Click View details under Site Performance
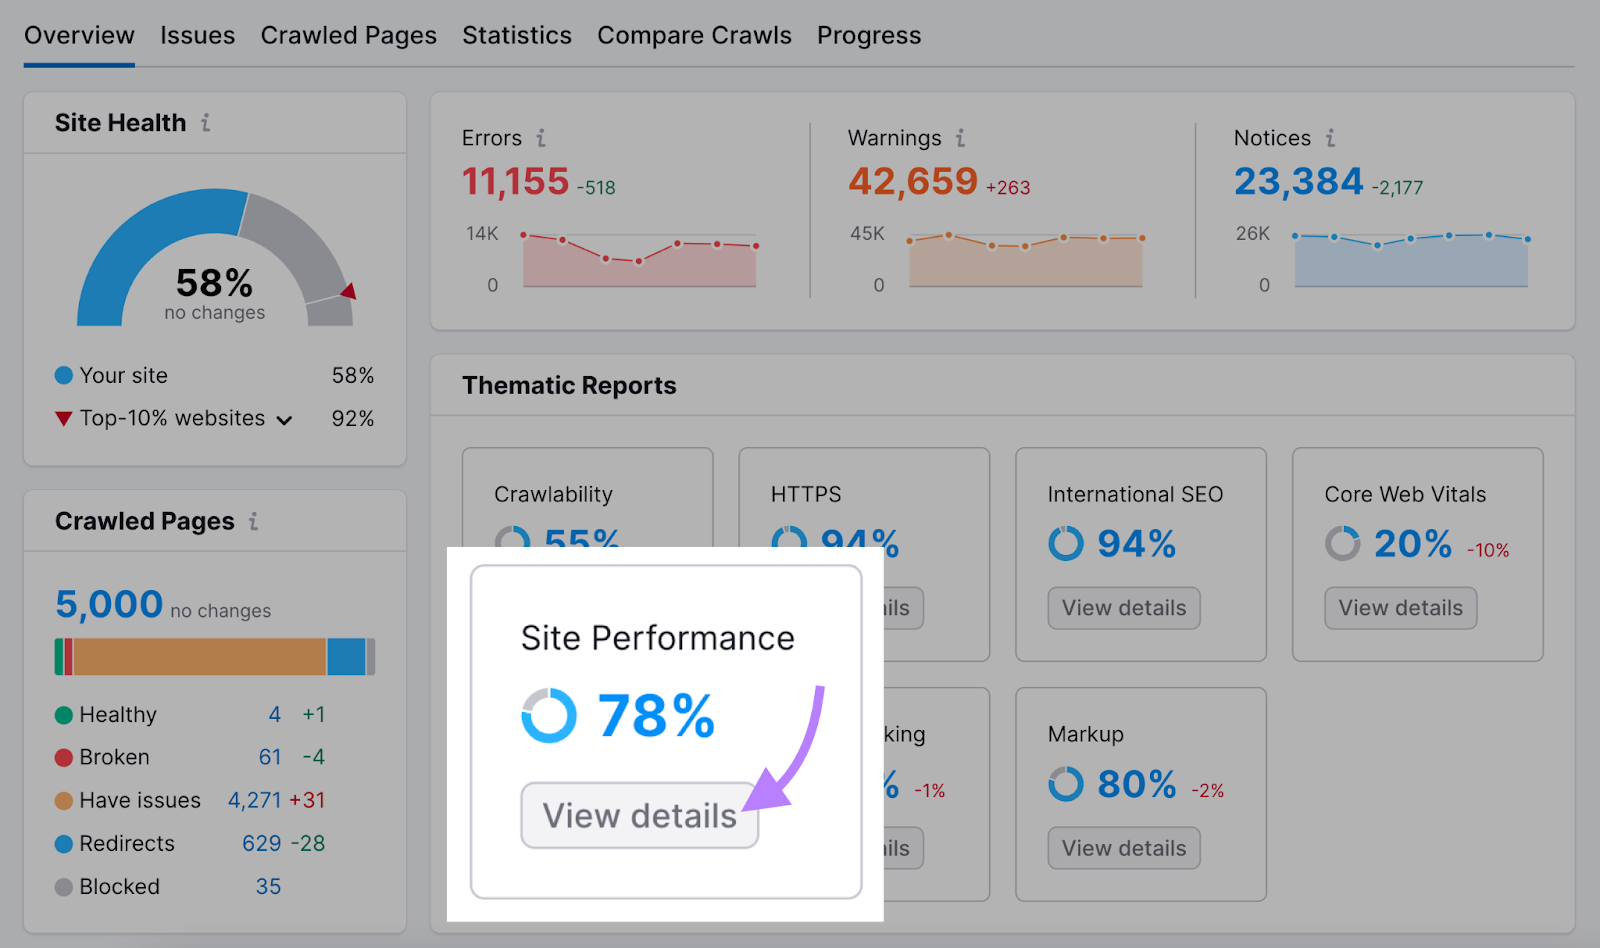 [x=639, y=816]
